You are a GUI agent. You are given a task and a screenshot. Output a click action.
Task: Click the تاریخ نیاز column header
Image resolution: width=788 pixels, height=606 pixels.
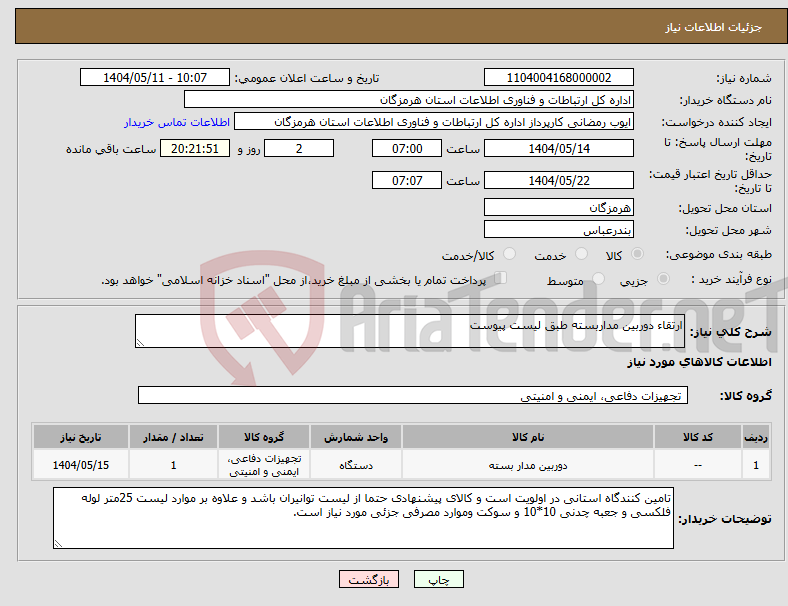pos(81,437)
